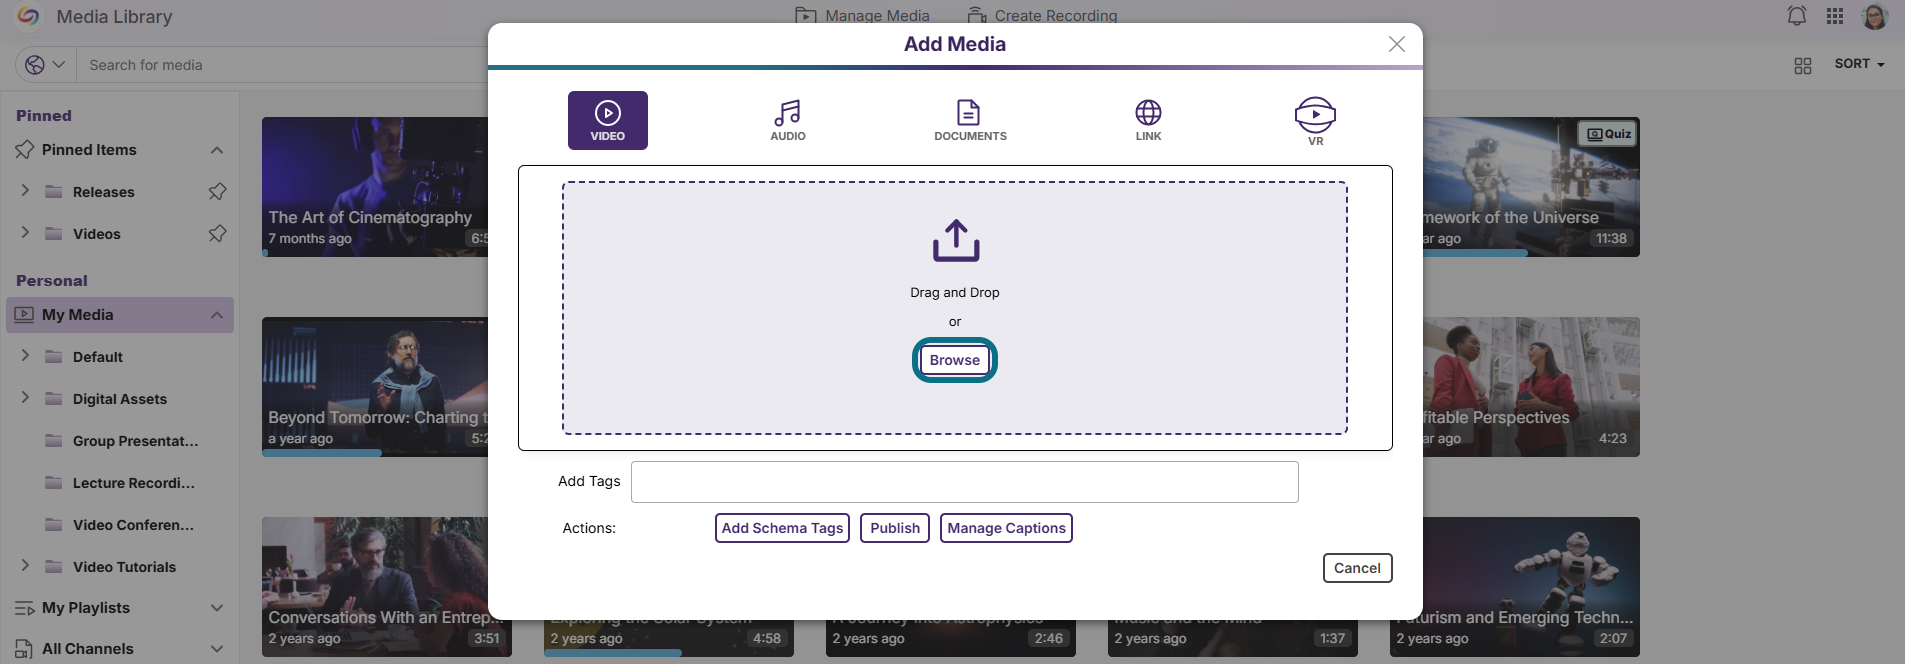Open the user profile avatar
Viewport: 1905px width, 664px height.
click(1874, 16)
